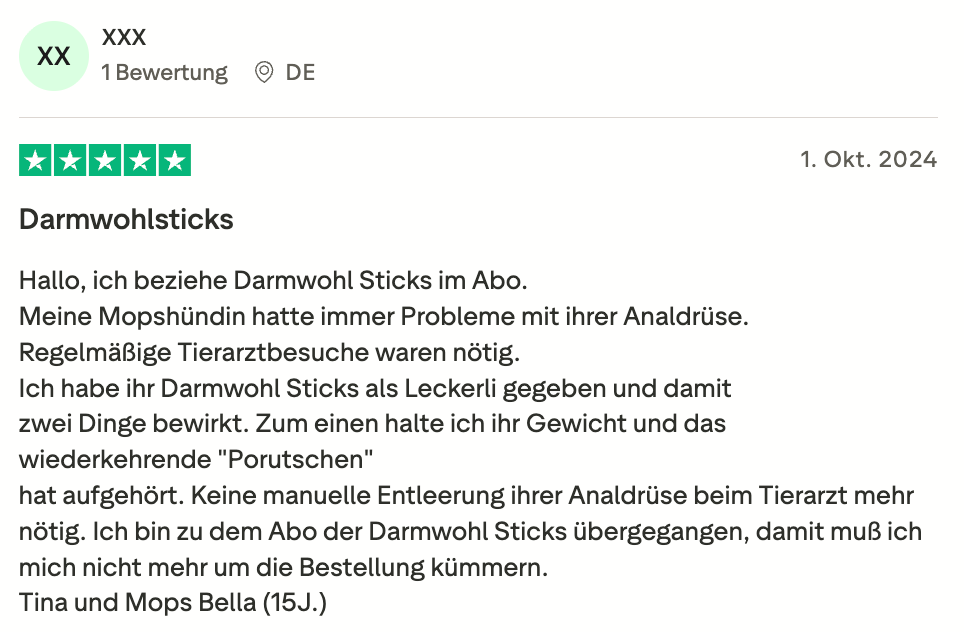Select the fifth rating star

174,161
